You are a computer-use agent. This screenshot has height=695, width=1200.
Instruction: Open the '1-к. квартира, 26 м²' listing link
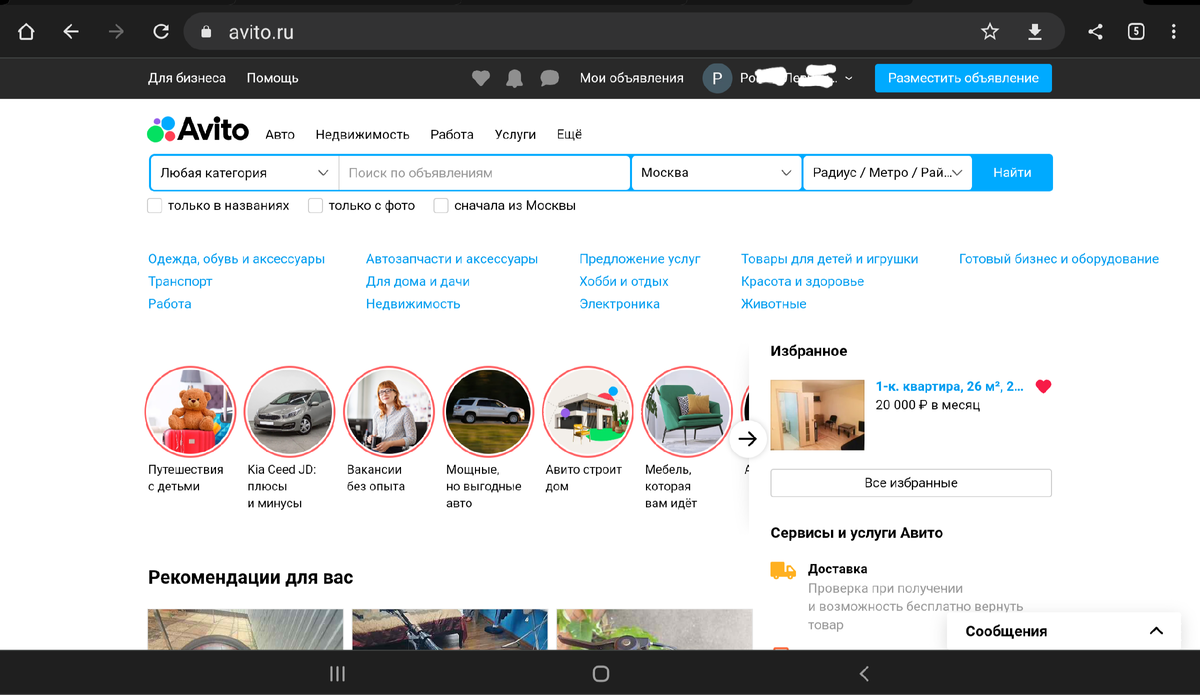[x=949, y=386]
